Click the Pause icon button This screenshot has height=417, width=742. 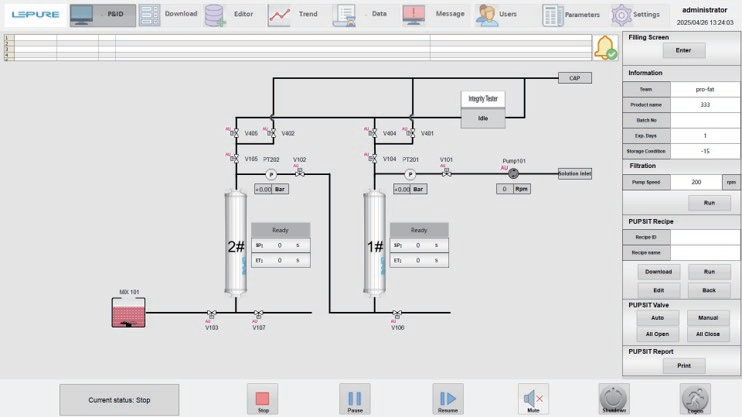tap(355, 397)
